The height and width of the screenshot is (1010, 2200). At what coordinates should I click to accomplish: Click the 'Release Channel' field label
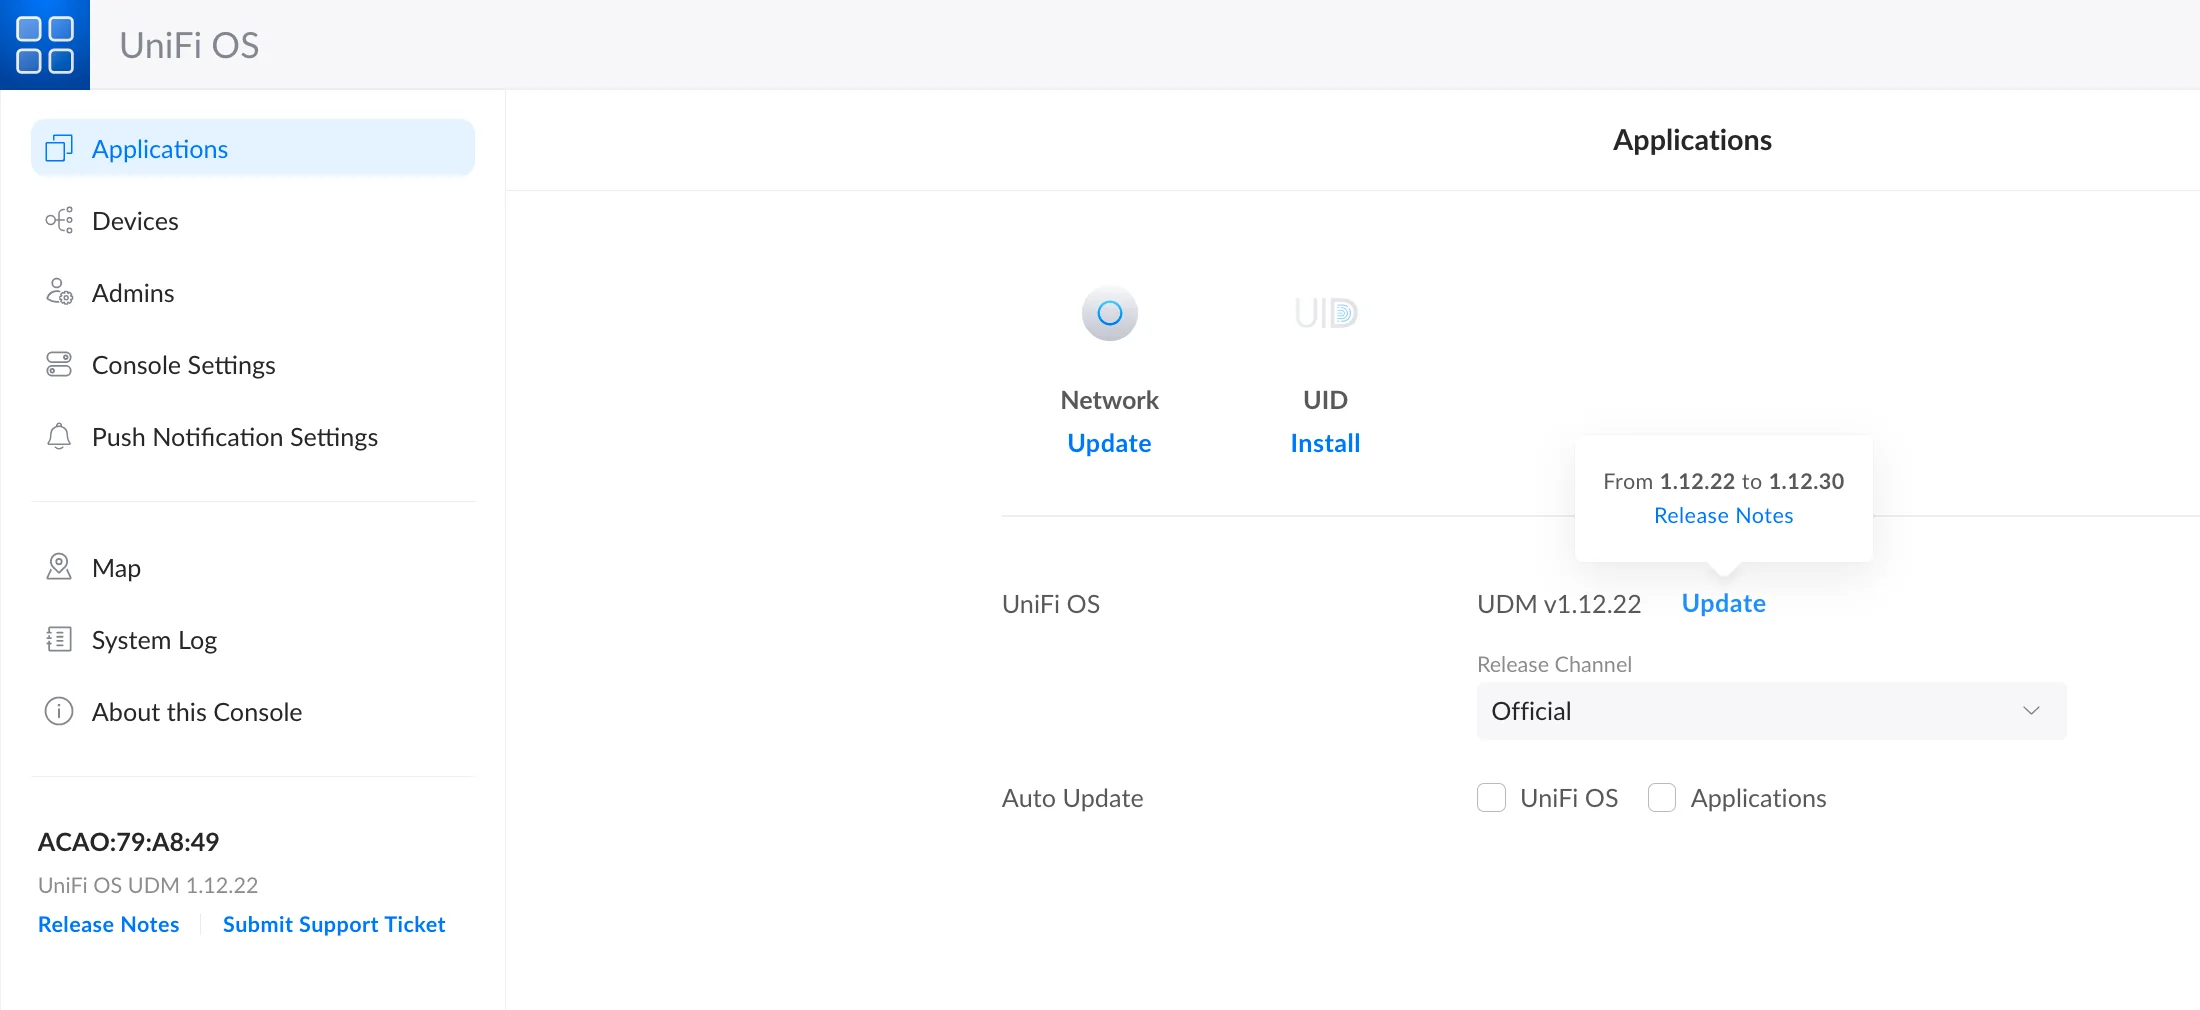[x=1554, y=665]
